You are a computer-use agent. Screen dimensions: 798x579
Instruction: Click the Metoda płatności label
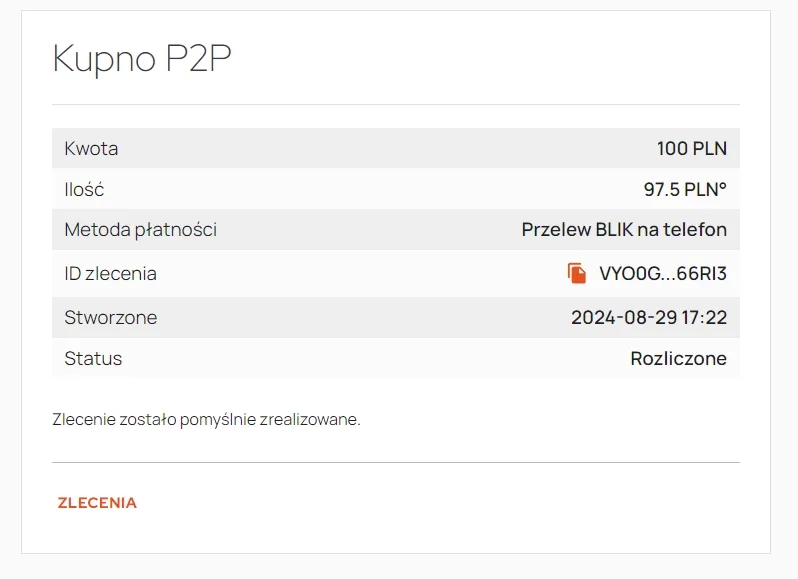tap(140, 230)
